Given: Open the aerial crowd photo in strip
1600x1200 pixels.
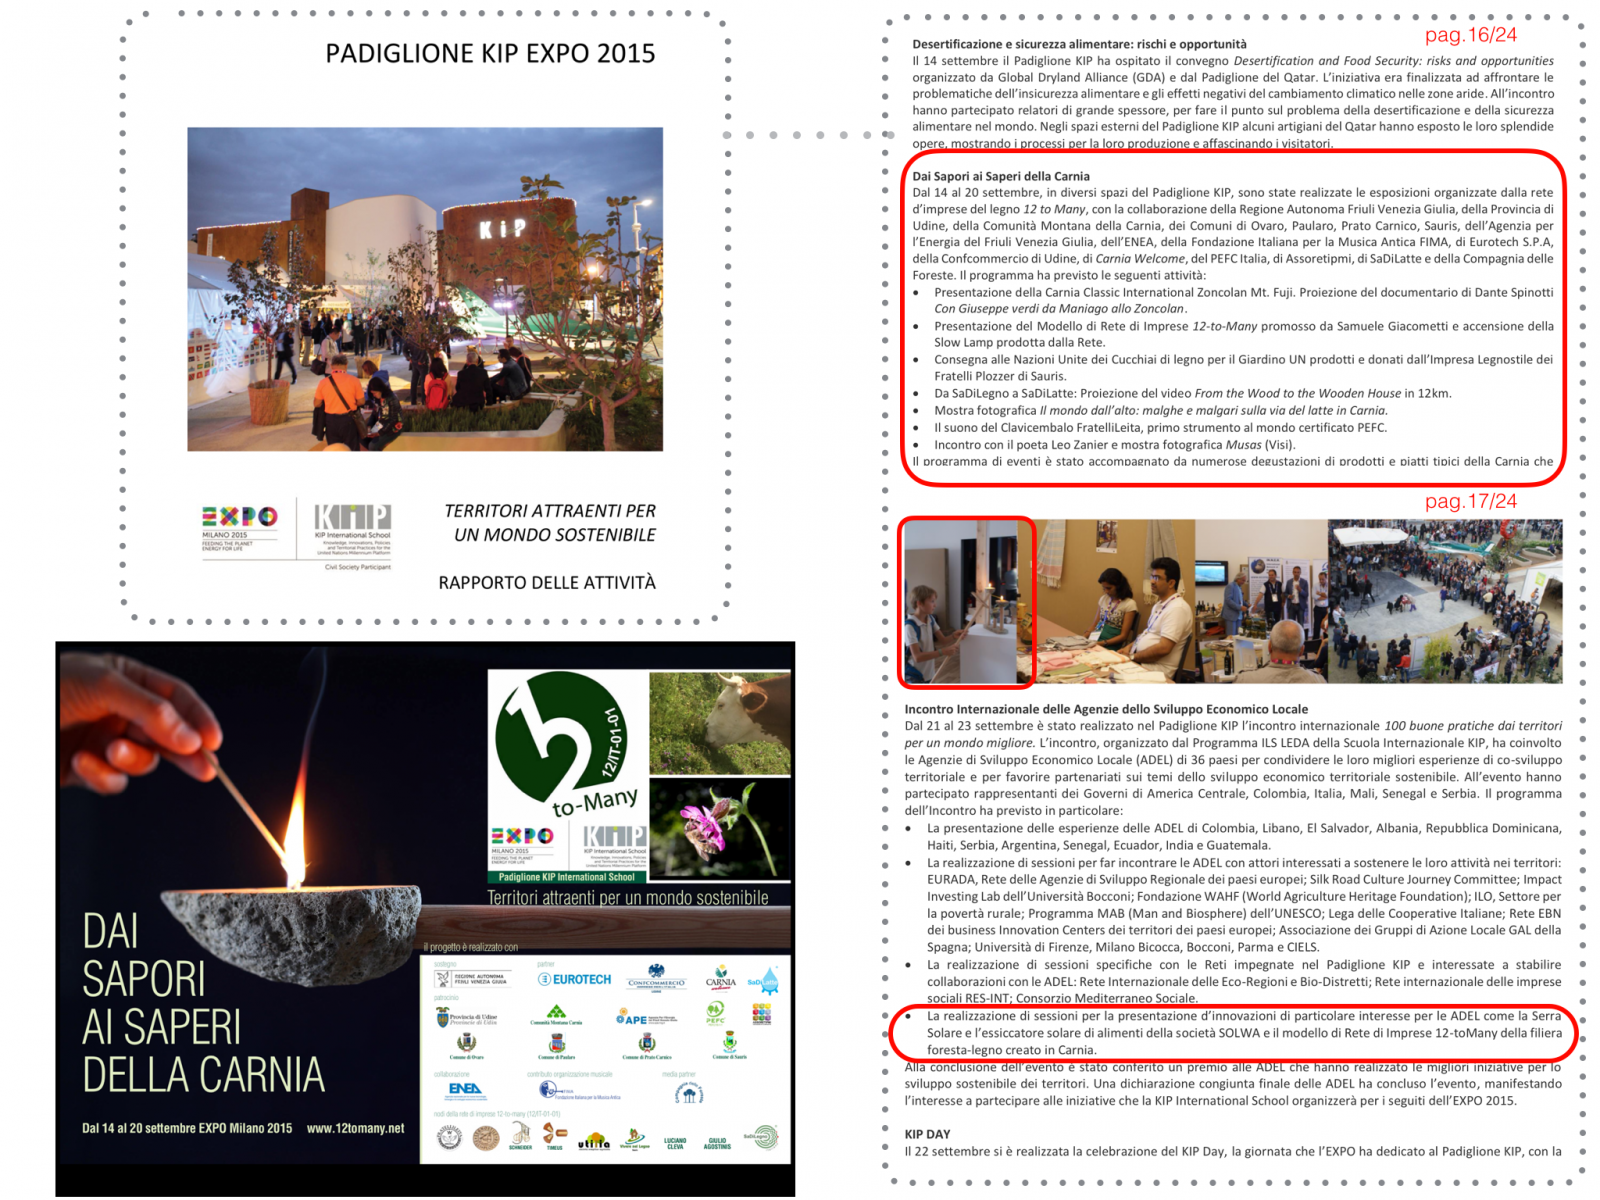Looking at the screenshot, I should (1445, 602).
